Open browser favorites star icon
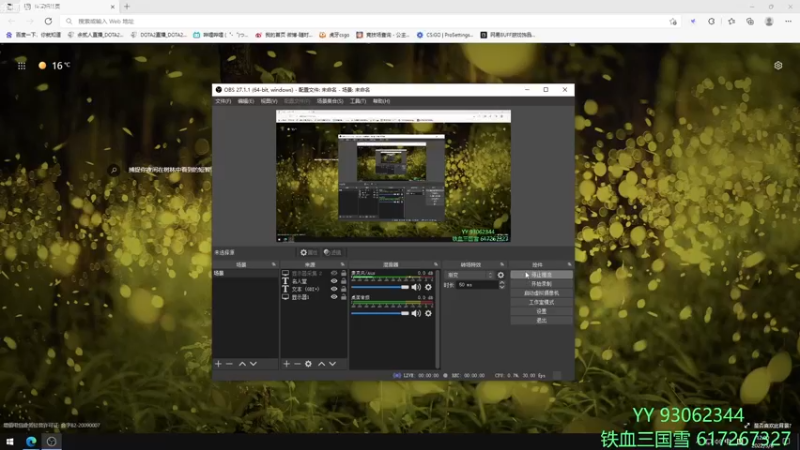The height and width of the screenshot is (450, 800). click(x=732, y=21)
